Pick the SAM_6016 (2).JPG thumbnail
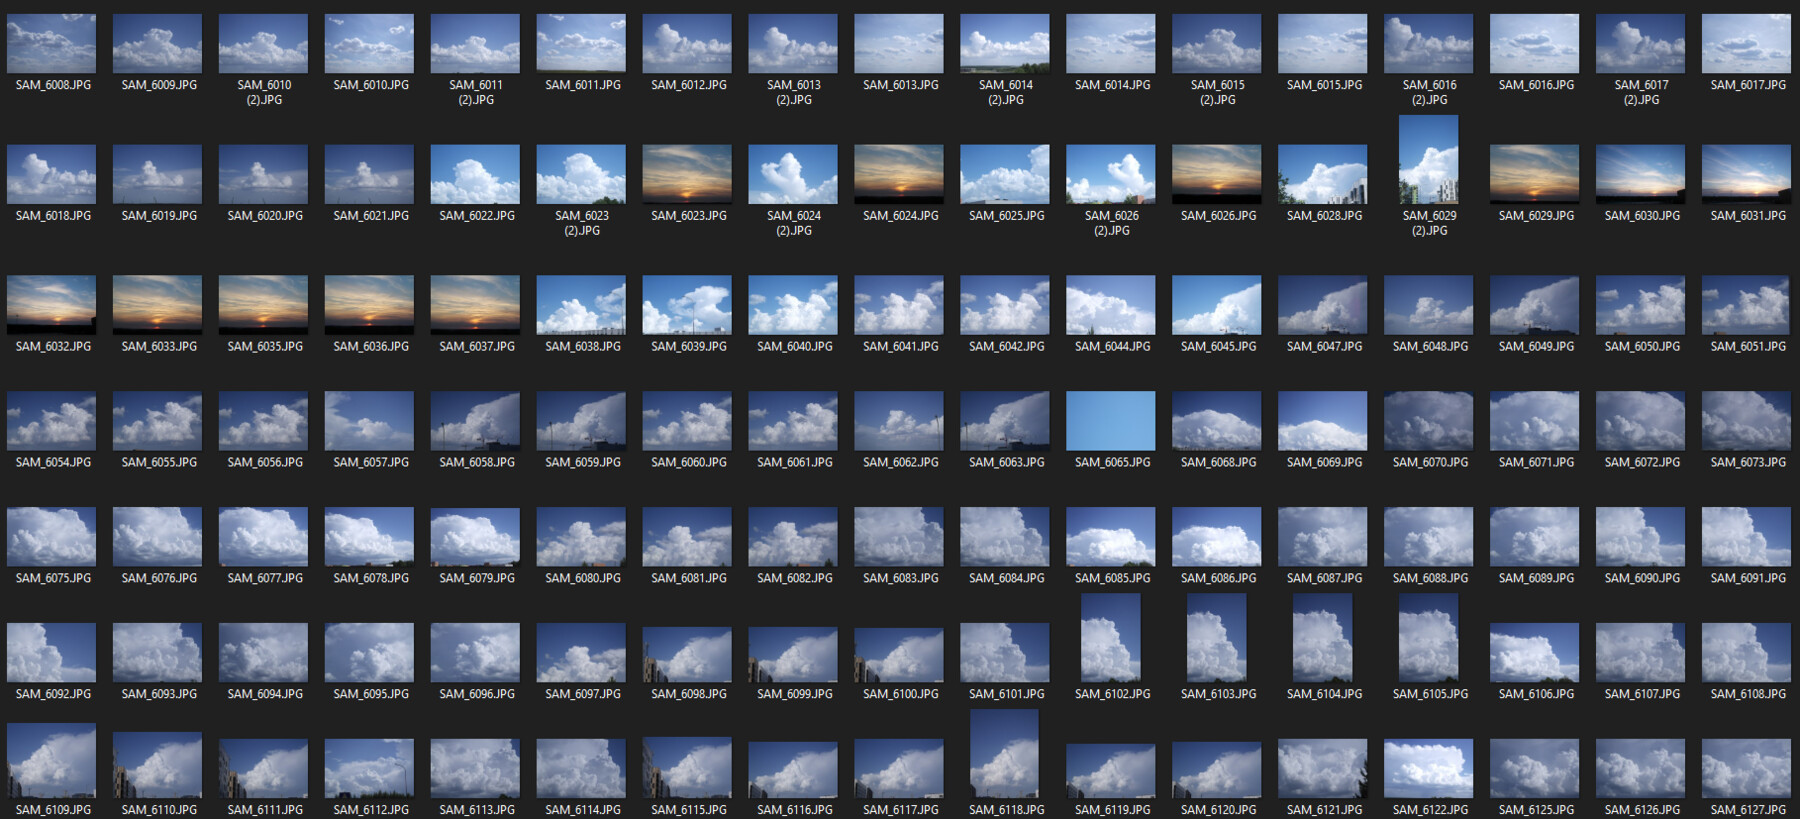 [1430, 43]
